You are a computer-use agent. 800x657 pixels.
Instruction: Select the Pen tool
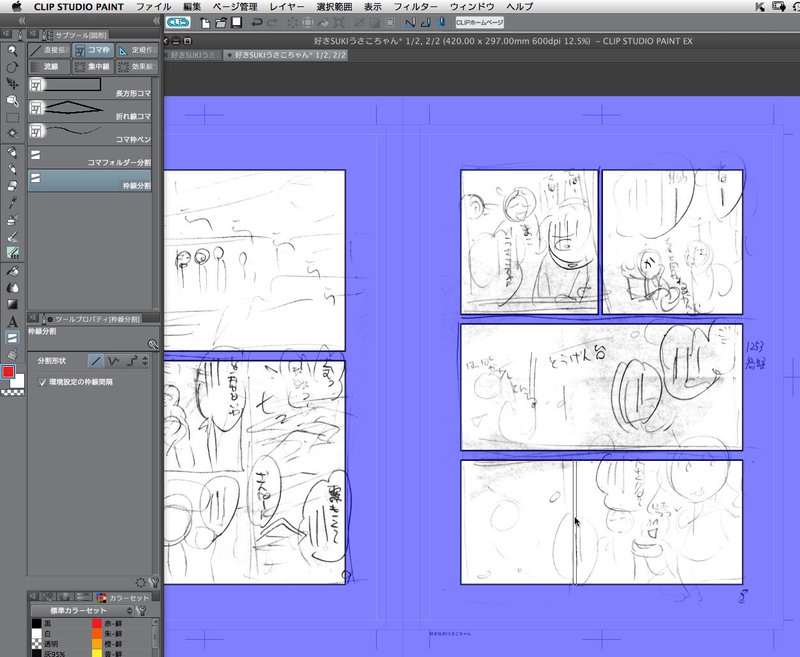(x=12, y=153)
